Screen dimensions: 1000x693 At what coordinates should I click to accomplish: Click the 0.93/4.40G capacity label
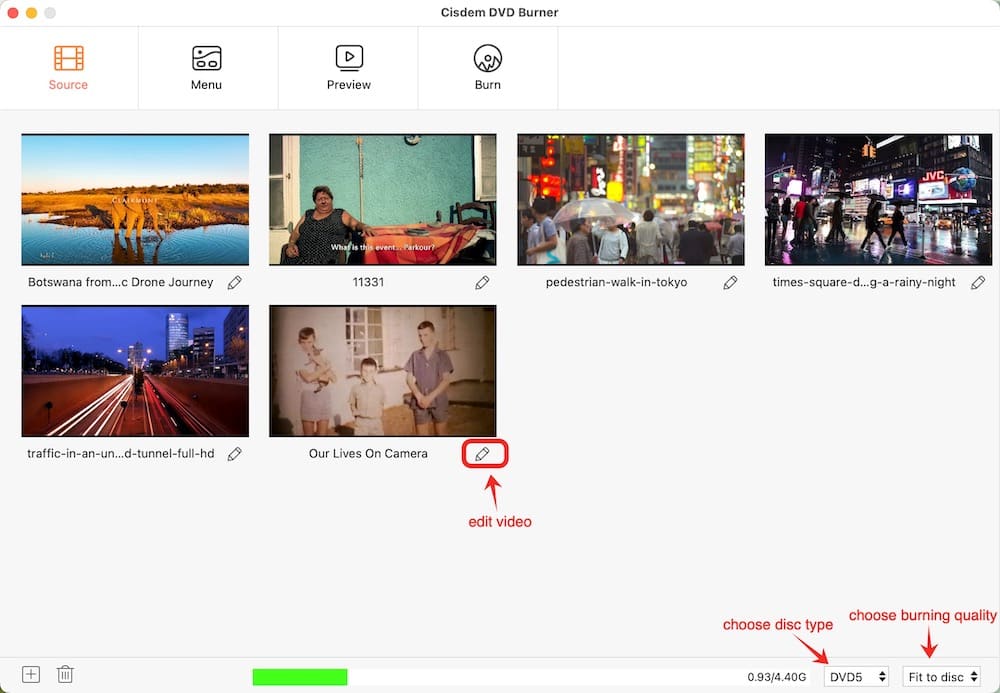776,676
